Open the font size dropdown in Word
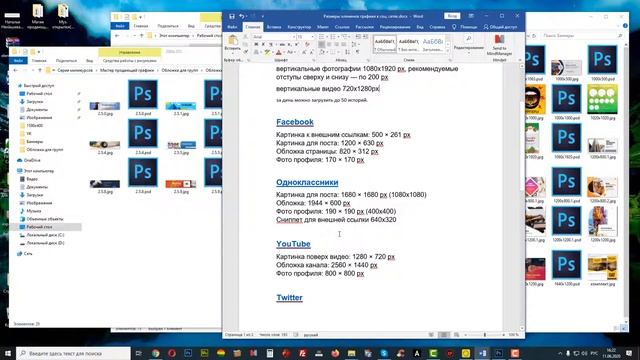Viewport: 640px width, 360px height. pyautogui.click(x=312, y=37)
